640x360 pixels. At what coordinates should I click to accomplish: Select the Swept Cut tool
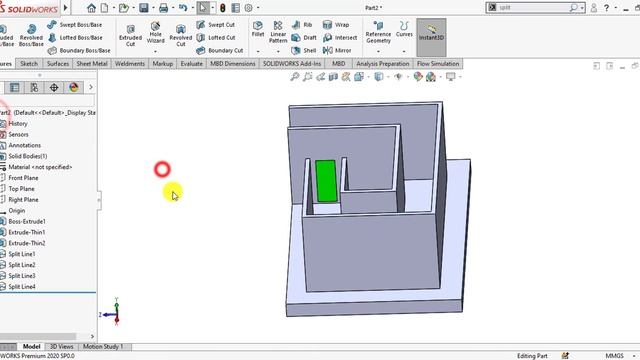216,24
